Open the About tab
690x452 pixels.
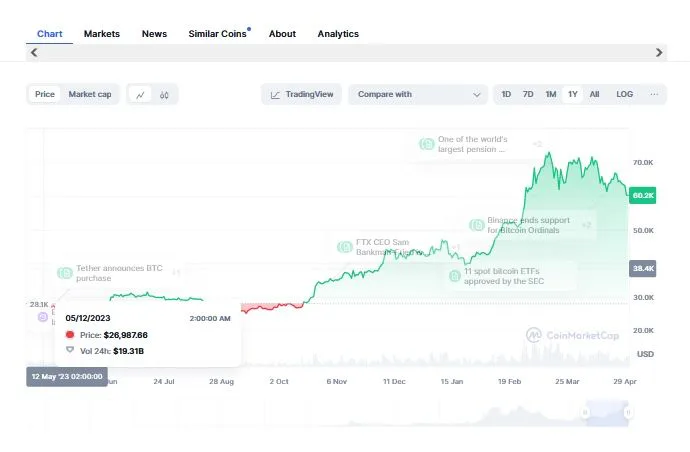[282, 34]
